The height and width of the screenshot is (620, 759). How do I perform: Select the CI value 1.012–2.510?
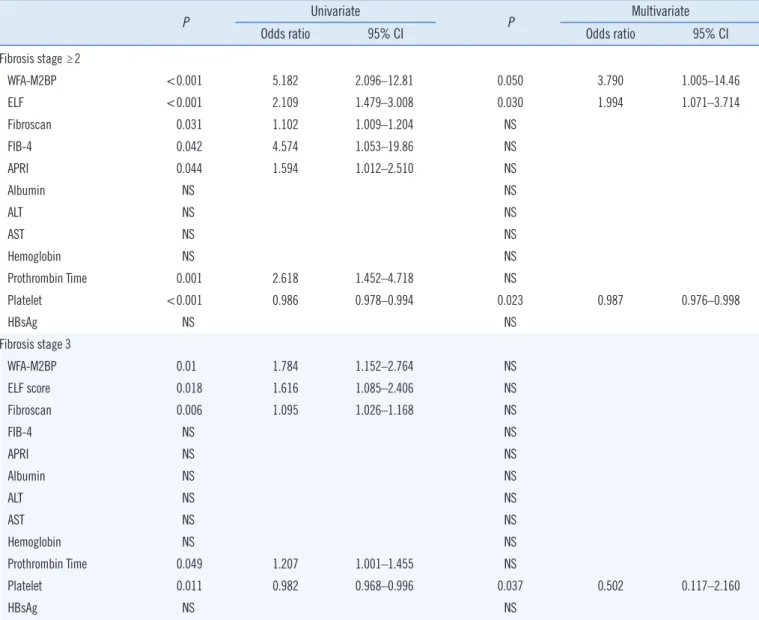384,168
